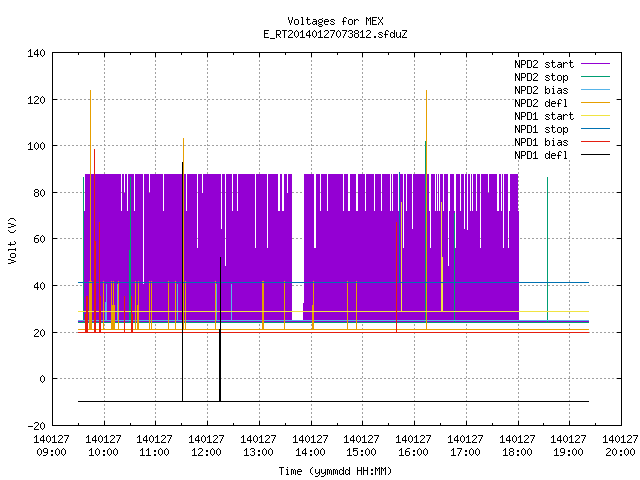Screen dimensions: 640x480
Task: Click the -20 y-axis tick label
Action: tap(36, 426)
